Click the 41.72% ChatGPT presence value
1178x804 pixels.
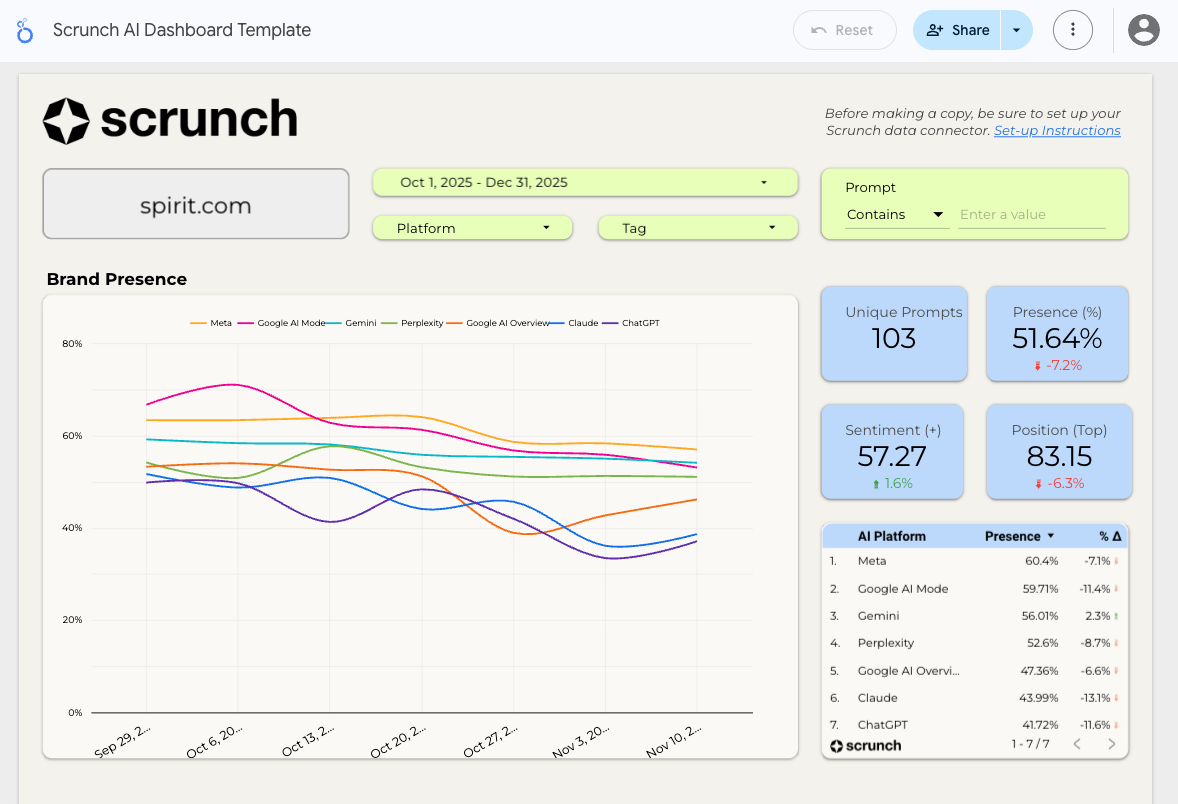[x=1040, y=725]
